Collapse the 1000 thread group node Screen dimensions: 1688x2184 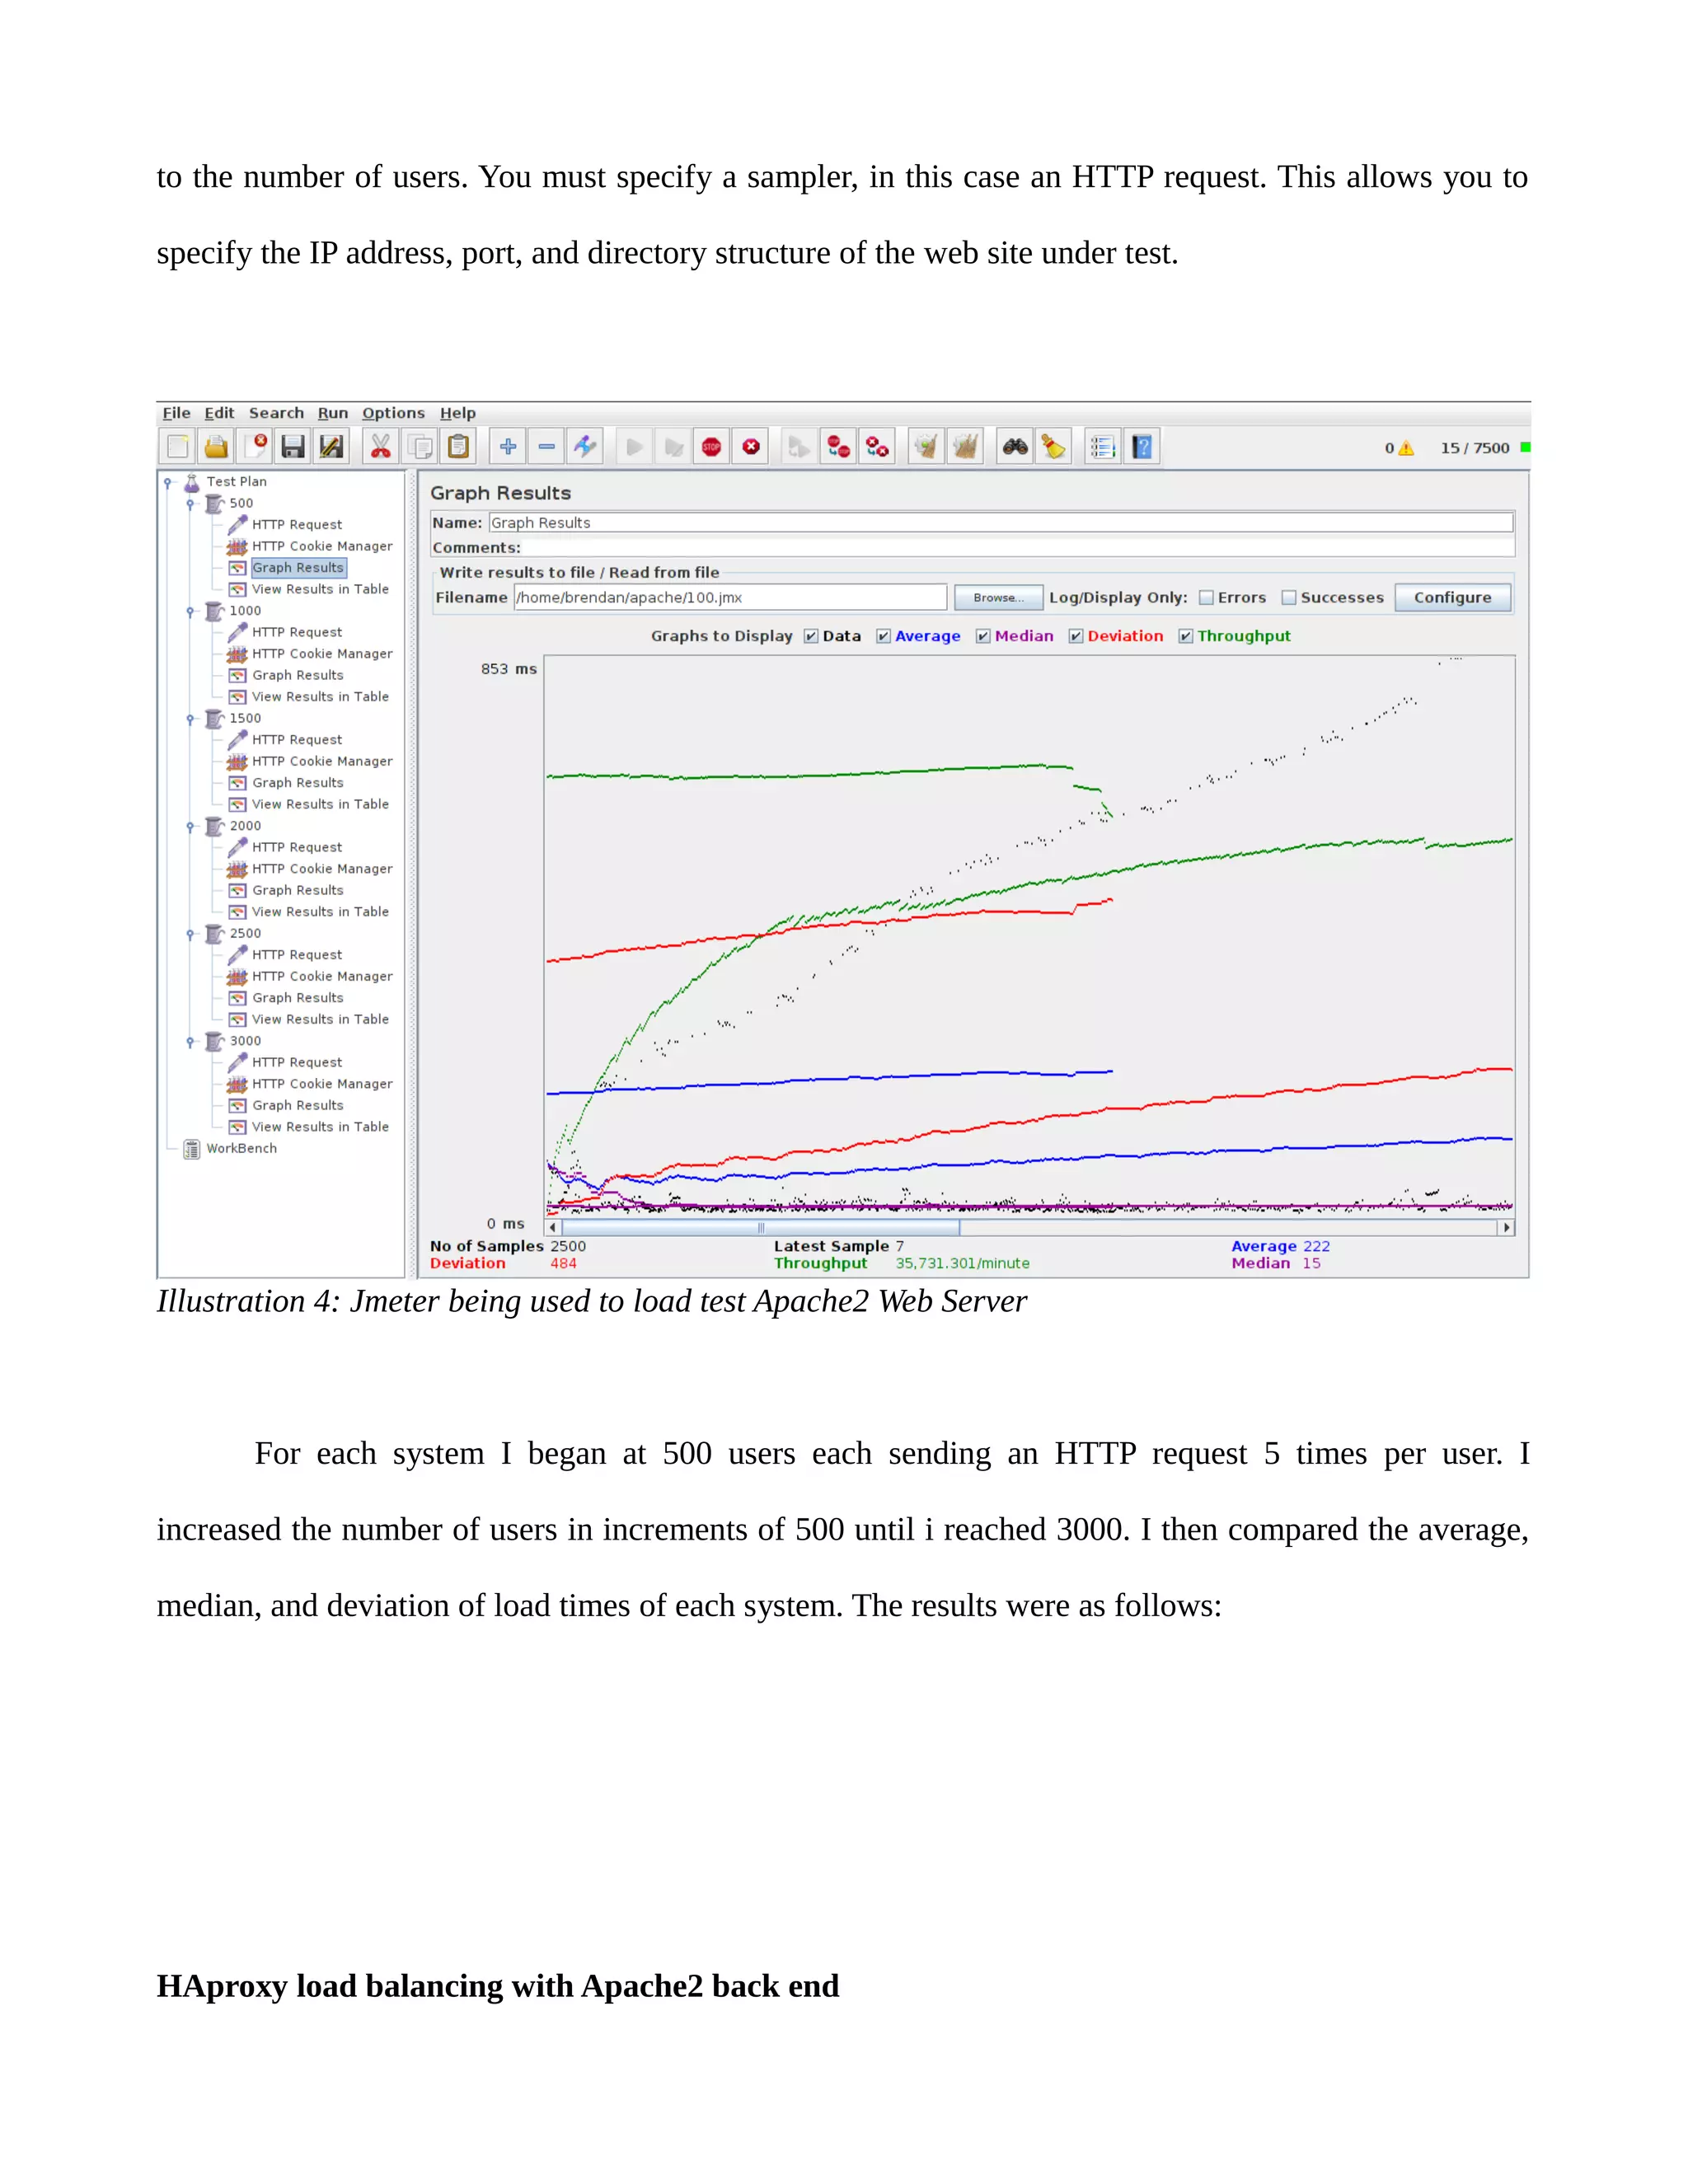[x=190, y=611]
